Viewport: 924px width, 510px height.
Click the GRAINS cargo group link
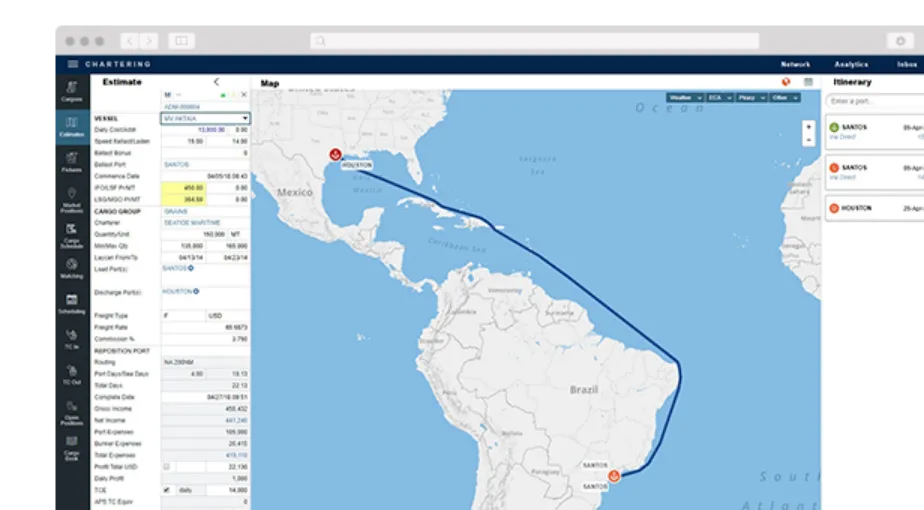tap(176, 211)
